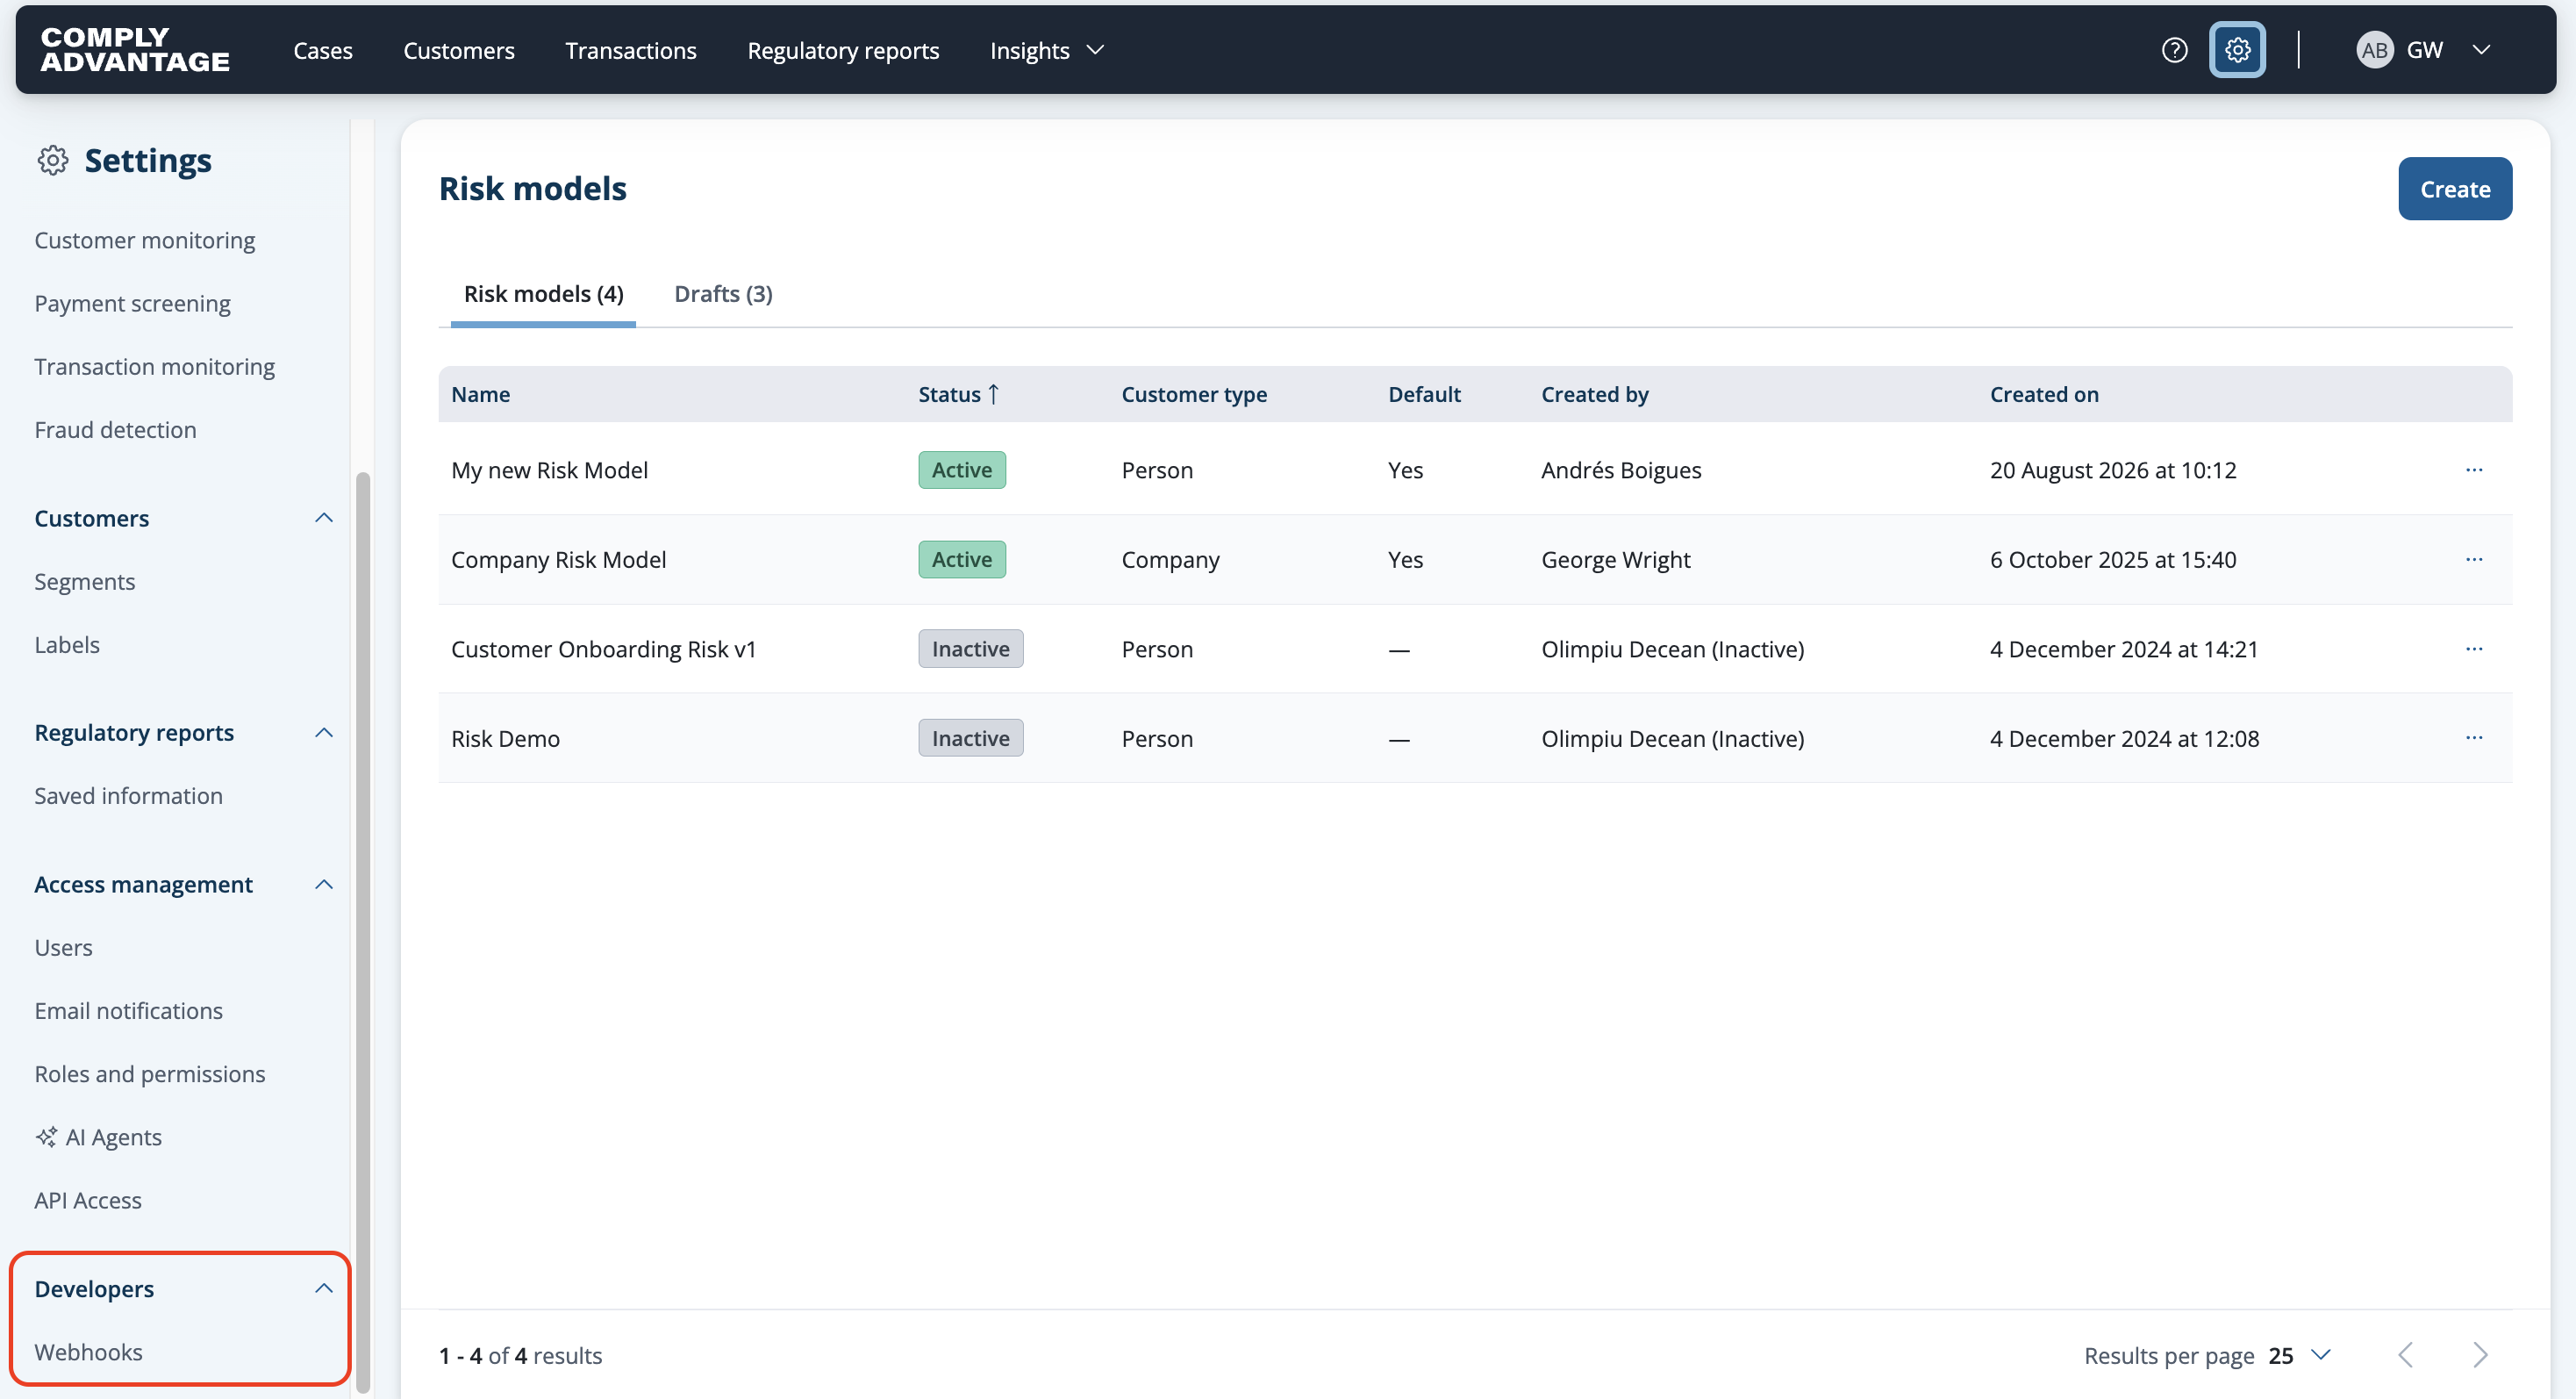Click the ComplyAdvantage logo
Viewport: 2576px width, 1399px height.
click(135, 50)
